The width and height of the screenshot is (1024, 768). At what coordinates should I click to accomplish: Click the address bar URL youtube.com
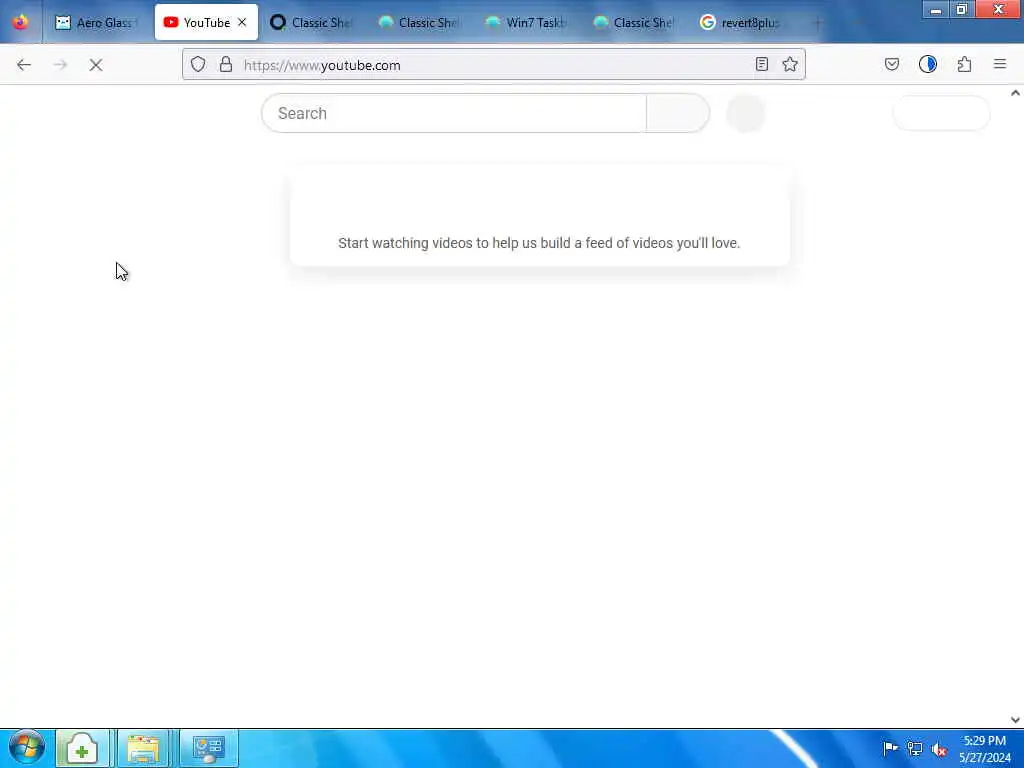pos(322,65)
